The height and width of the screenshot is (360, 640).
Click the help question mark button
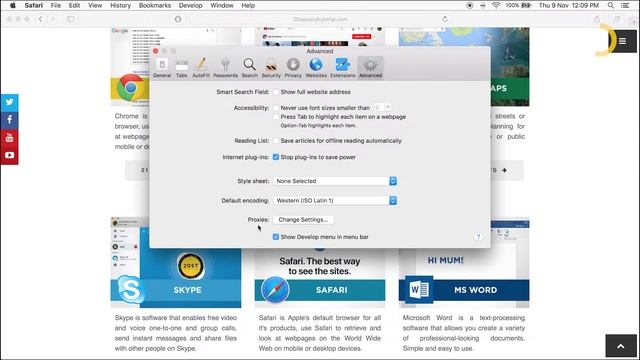tap(478, 237)
